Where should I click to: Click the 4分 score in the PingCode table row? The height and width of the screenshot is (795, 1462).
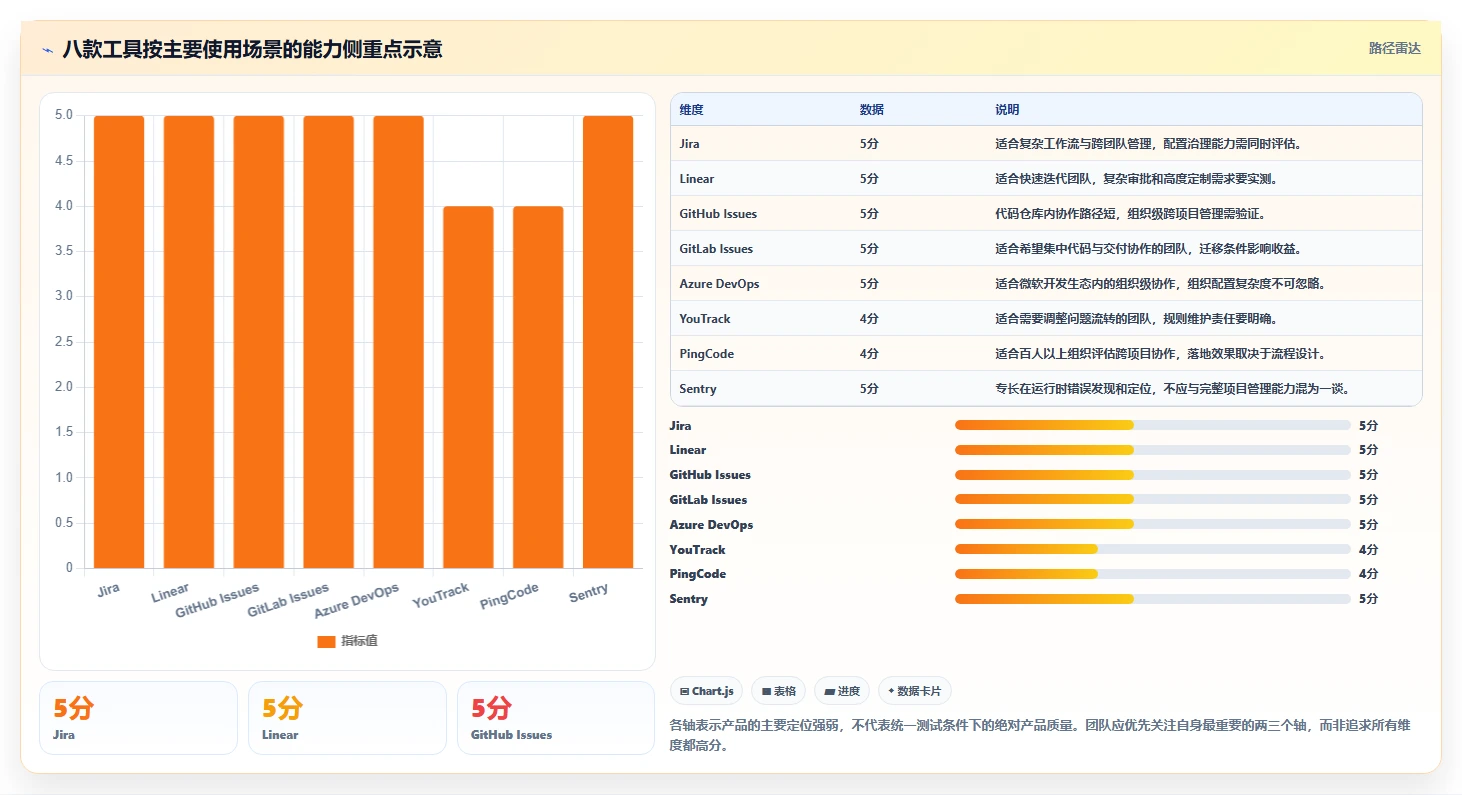pyautogui.click(x=869, y=354)
